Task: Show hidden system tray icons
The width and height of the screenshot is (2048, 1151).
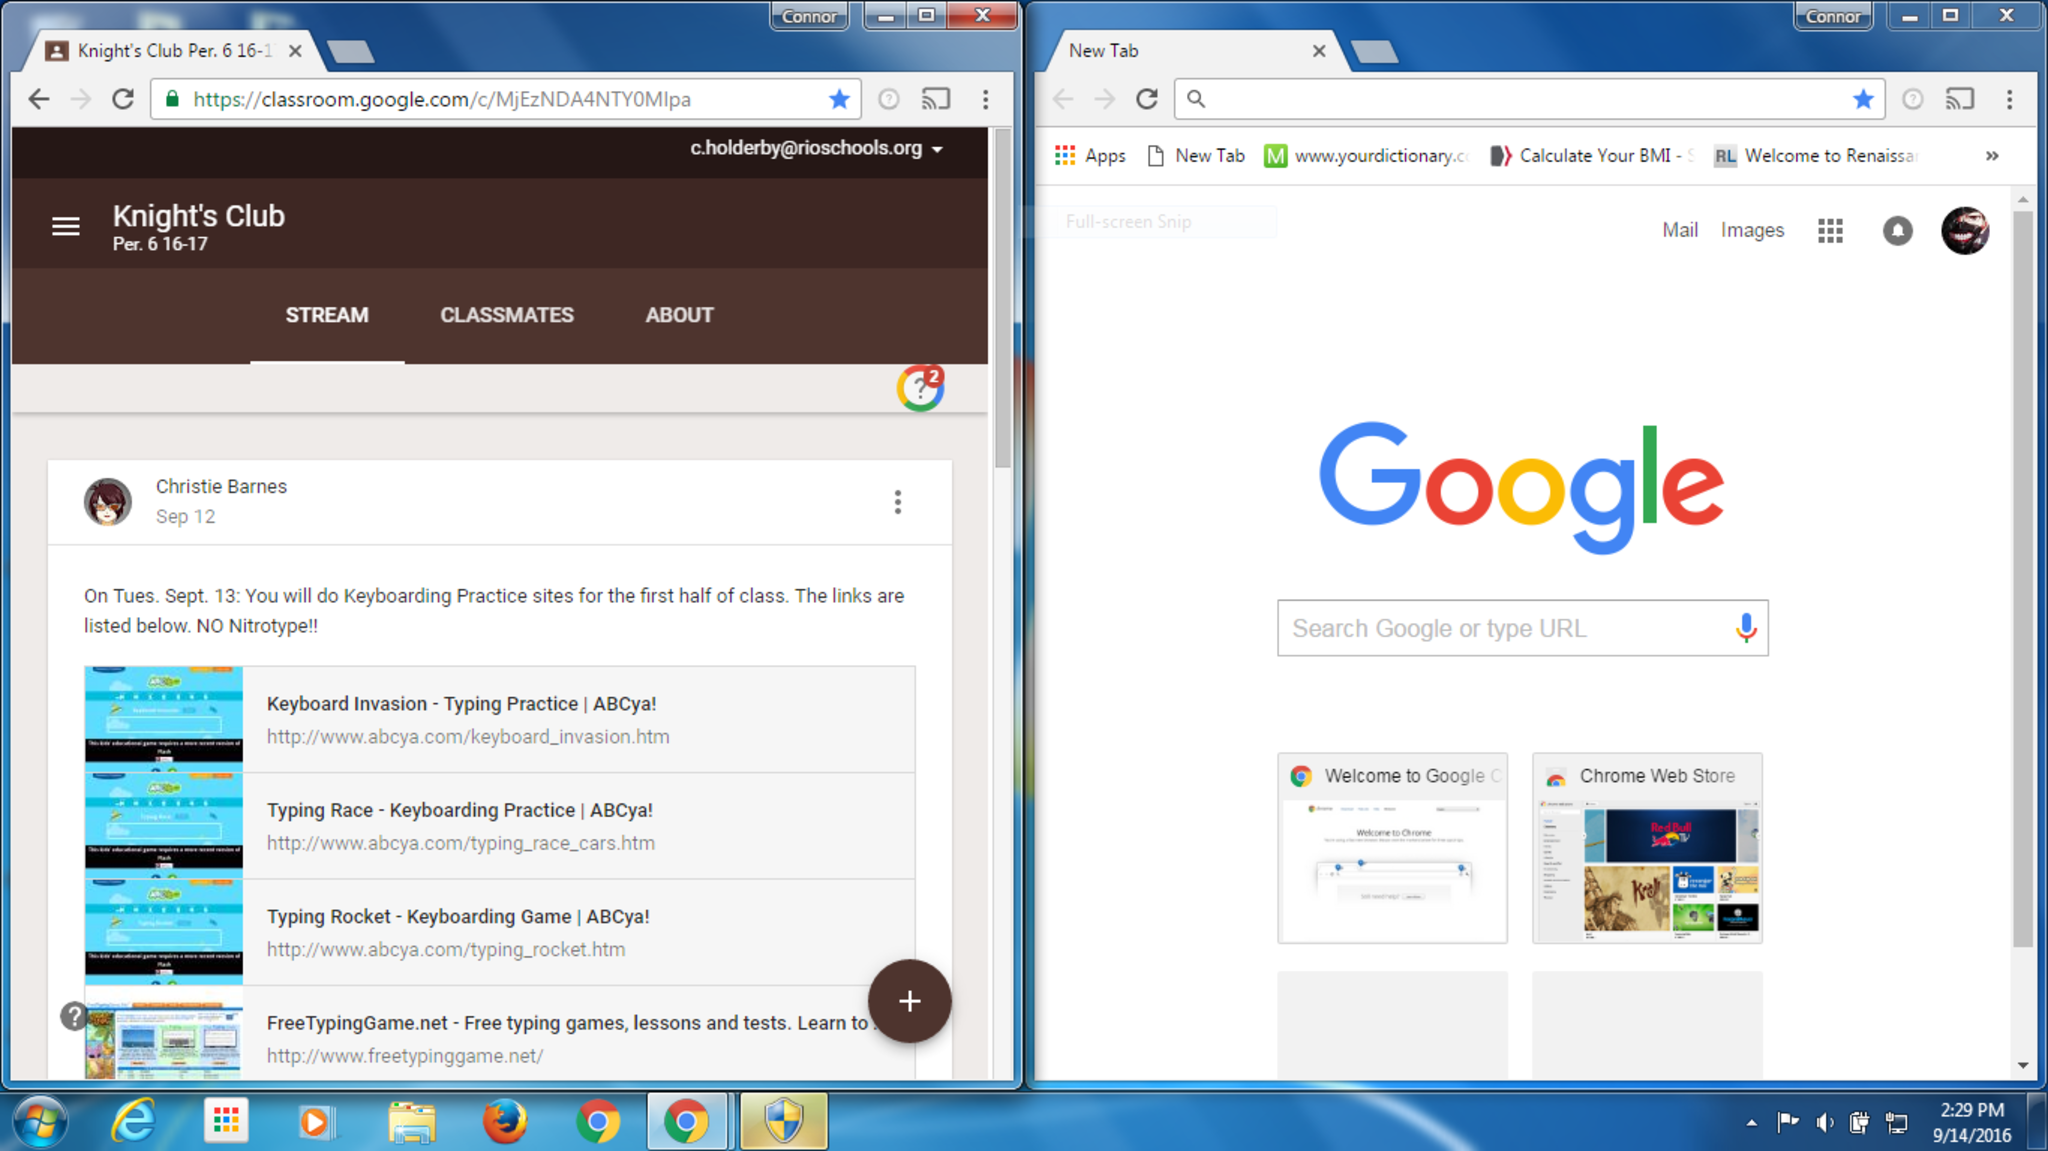Action: pyautogui.click(x=1751, y=1123)
